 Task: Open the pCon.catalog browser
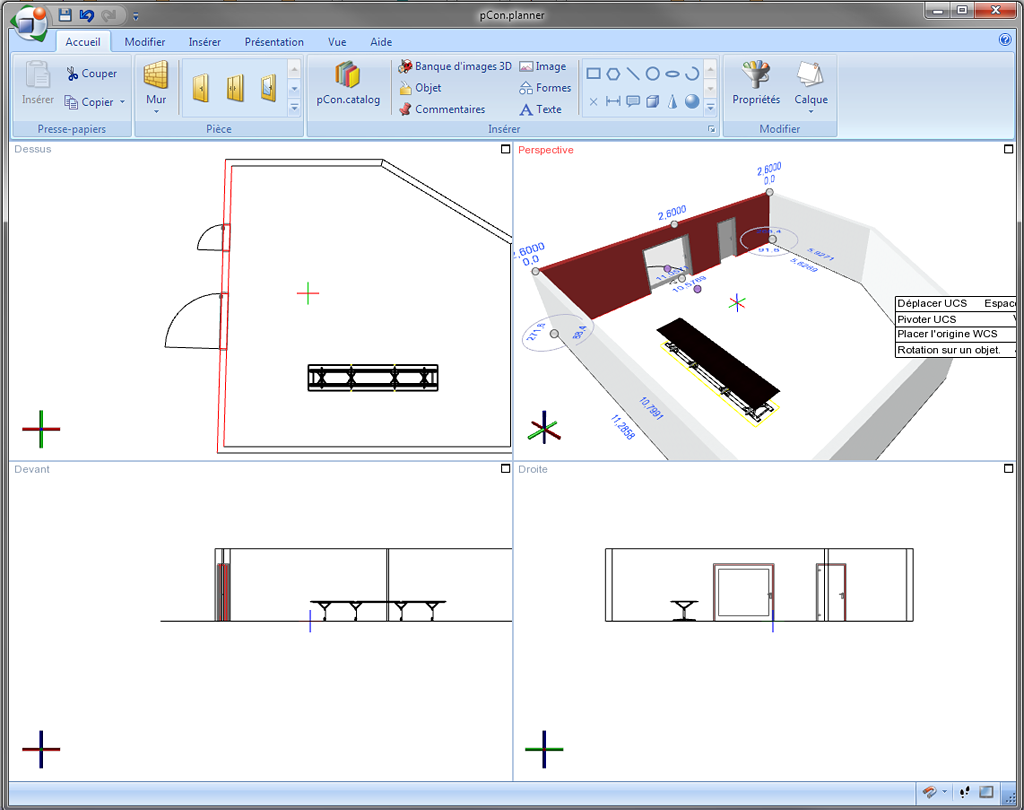[x=347, y=82]
